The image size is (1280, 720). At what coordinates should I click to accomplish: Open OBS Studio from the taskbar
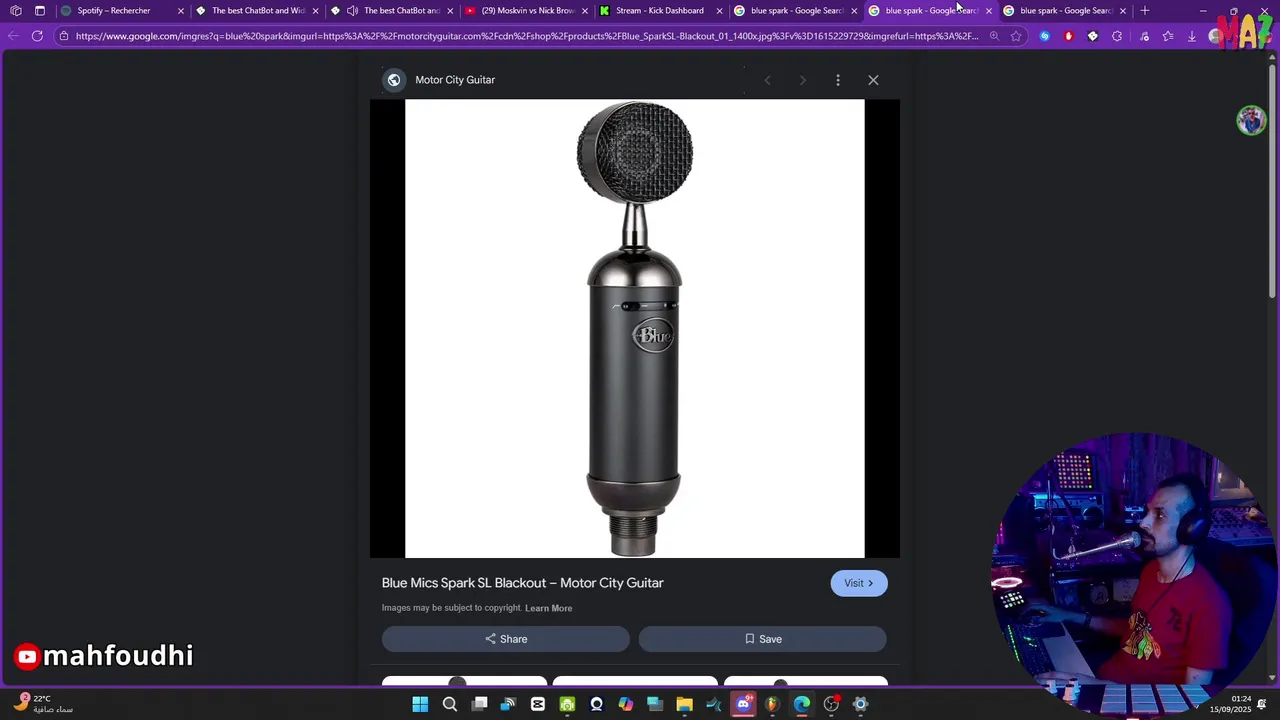(x=831, y=704)
